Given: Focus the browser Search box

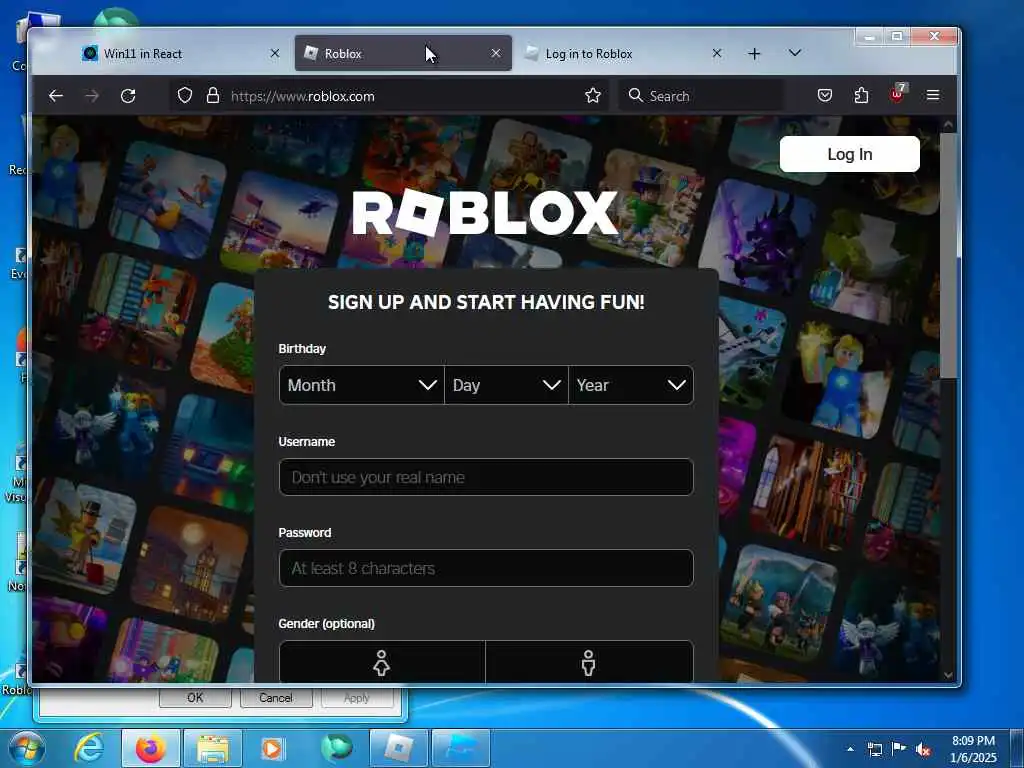Looking at the screenshot, I should pyautogui.click(x=702, y=96).
